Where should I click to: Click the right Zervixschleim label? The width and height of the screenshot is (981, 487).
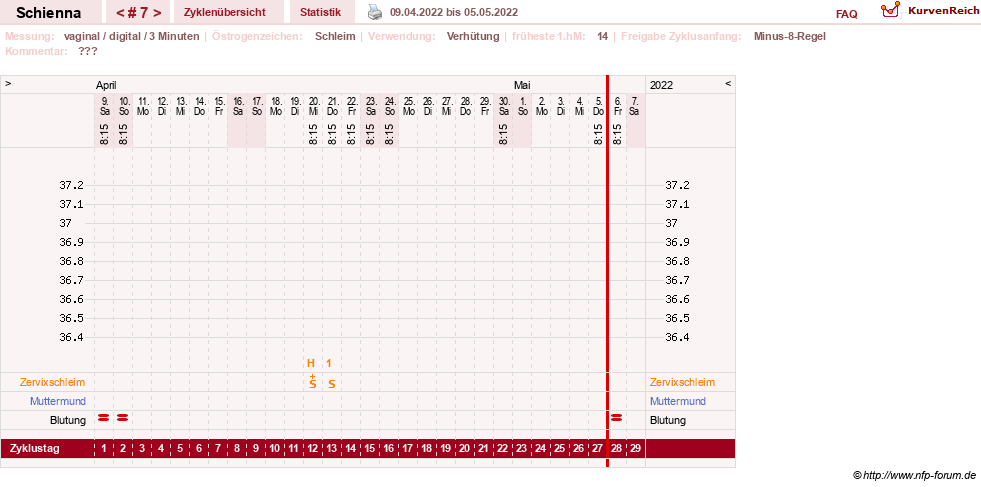(683, 382)
